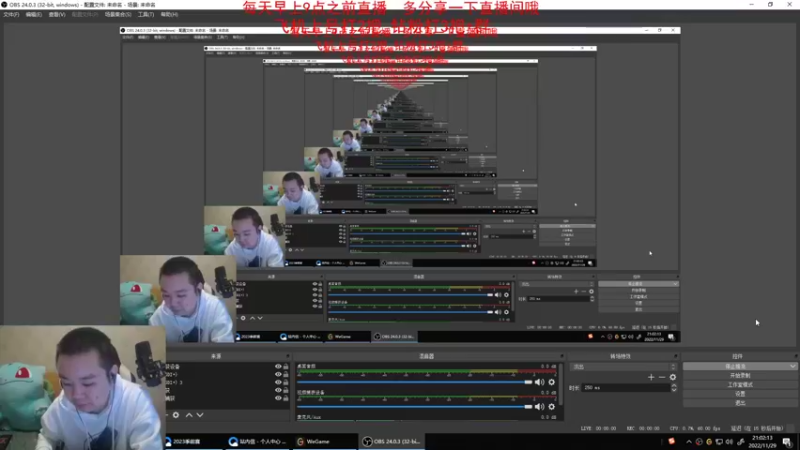The width and height of the screenshot is (800, 450).
Task: Open the 桌面音频 channel gear settings
Action: 552,382
